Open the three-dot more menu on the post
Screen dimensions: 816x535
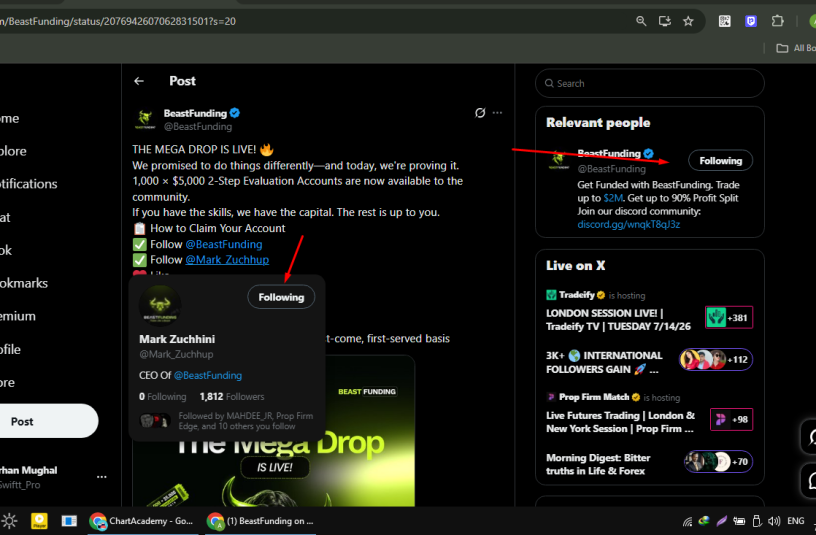pos(498,113)
